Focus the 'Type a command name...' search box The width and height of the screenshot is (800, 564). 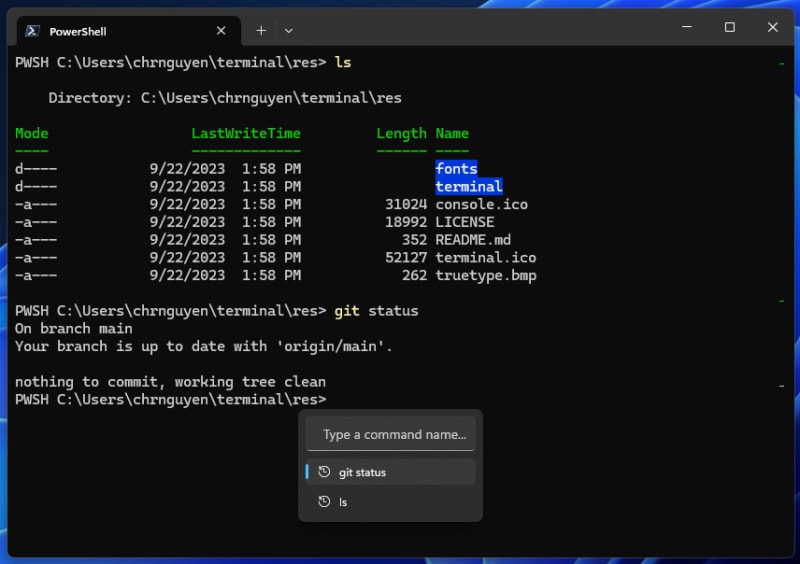[391, 435]
